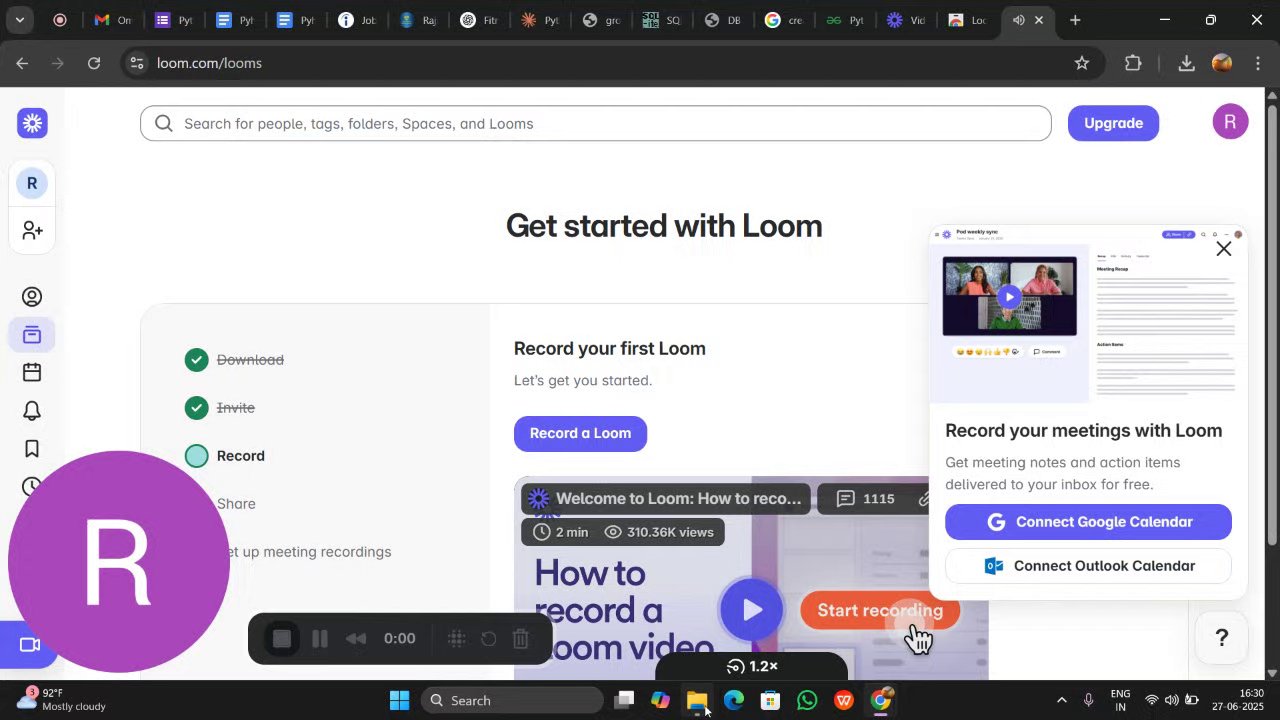Click the Loom search input field
Viewport: 1280px width, 720px height.
[596, 124]
